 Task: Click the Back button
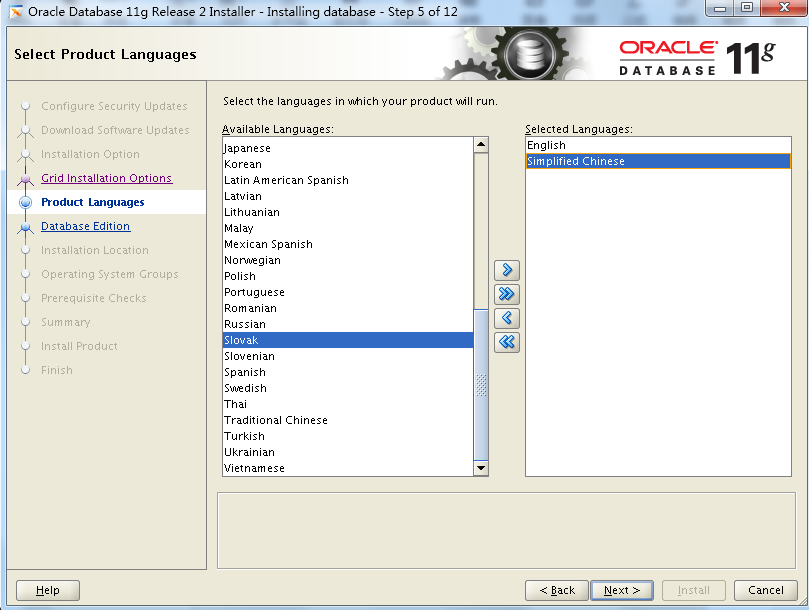[x=557, y=590]
